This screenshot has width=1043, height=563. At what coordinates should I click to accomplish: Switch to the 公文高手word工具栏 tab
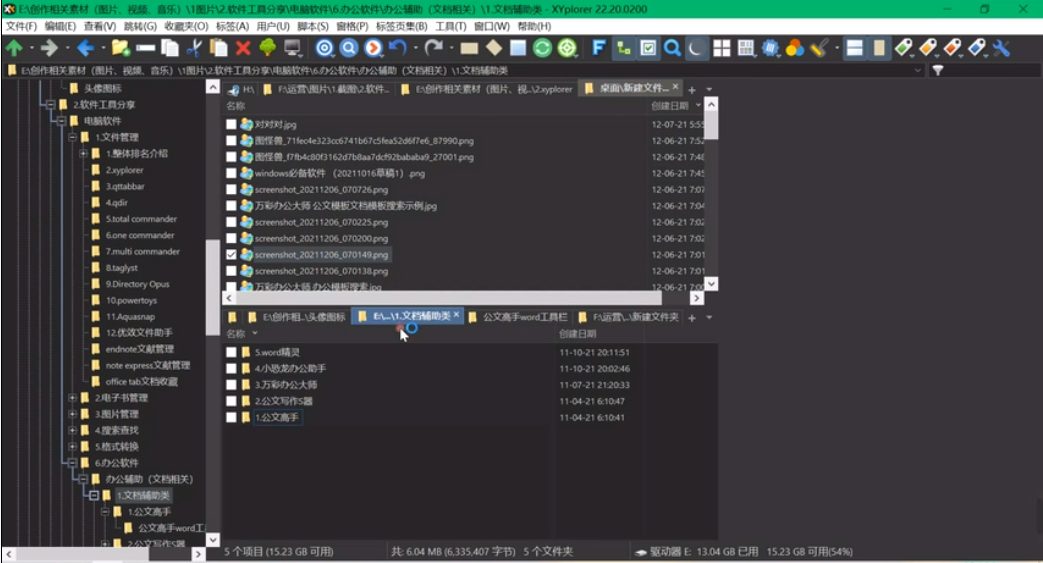click(x=524, y=317)
